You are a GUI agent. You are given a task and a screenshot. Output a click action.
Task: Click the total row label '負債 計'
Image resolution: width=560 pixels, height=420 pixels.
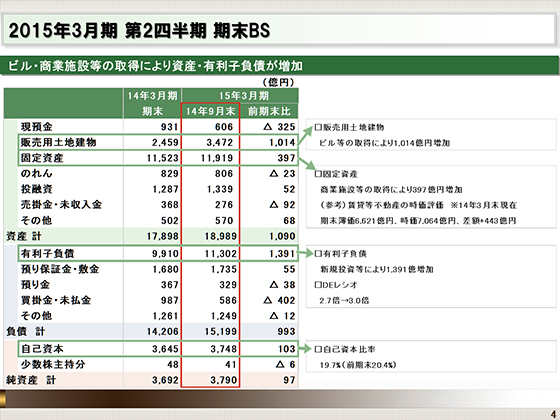pyautogui.click(x=25, y=331)
